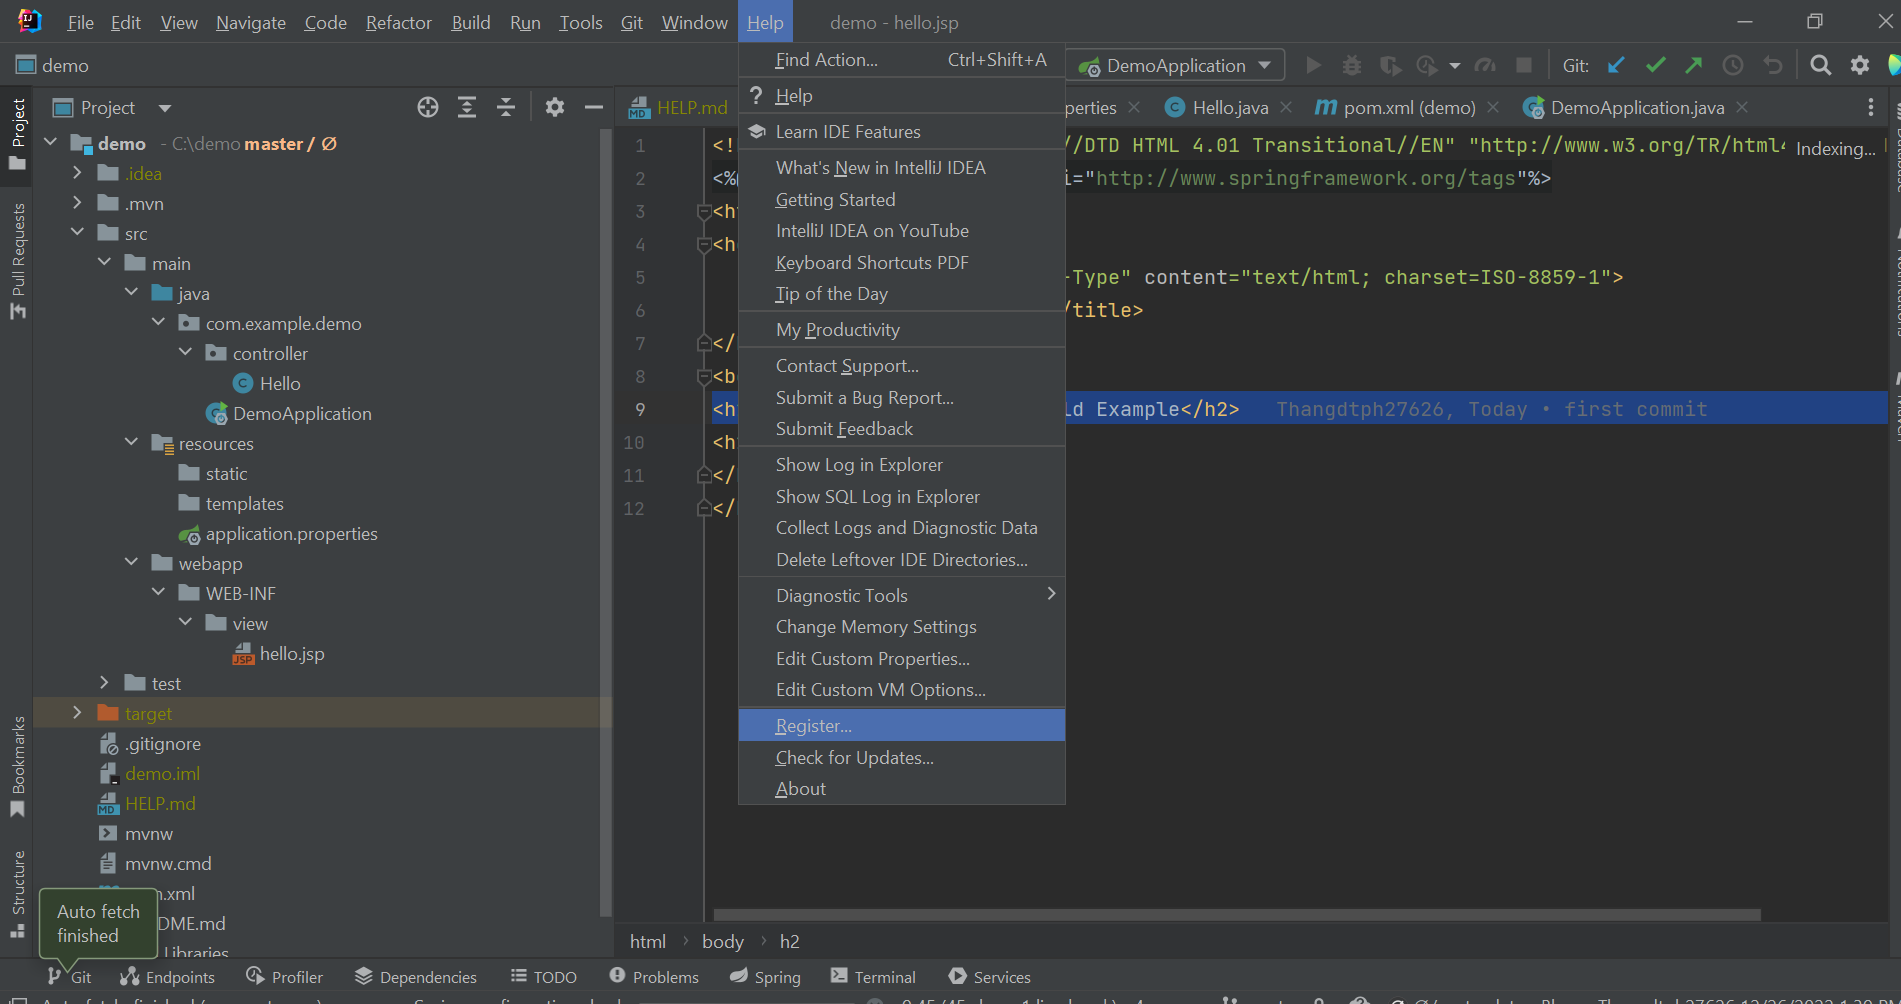1901x1004 pixels.
Task: Toggle the Bookmarks side panel
Action: point(17,767)
